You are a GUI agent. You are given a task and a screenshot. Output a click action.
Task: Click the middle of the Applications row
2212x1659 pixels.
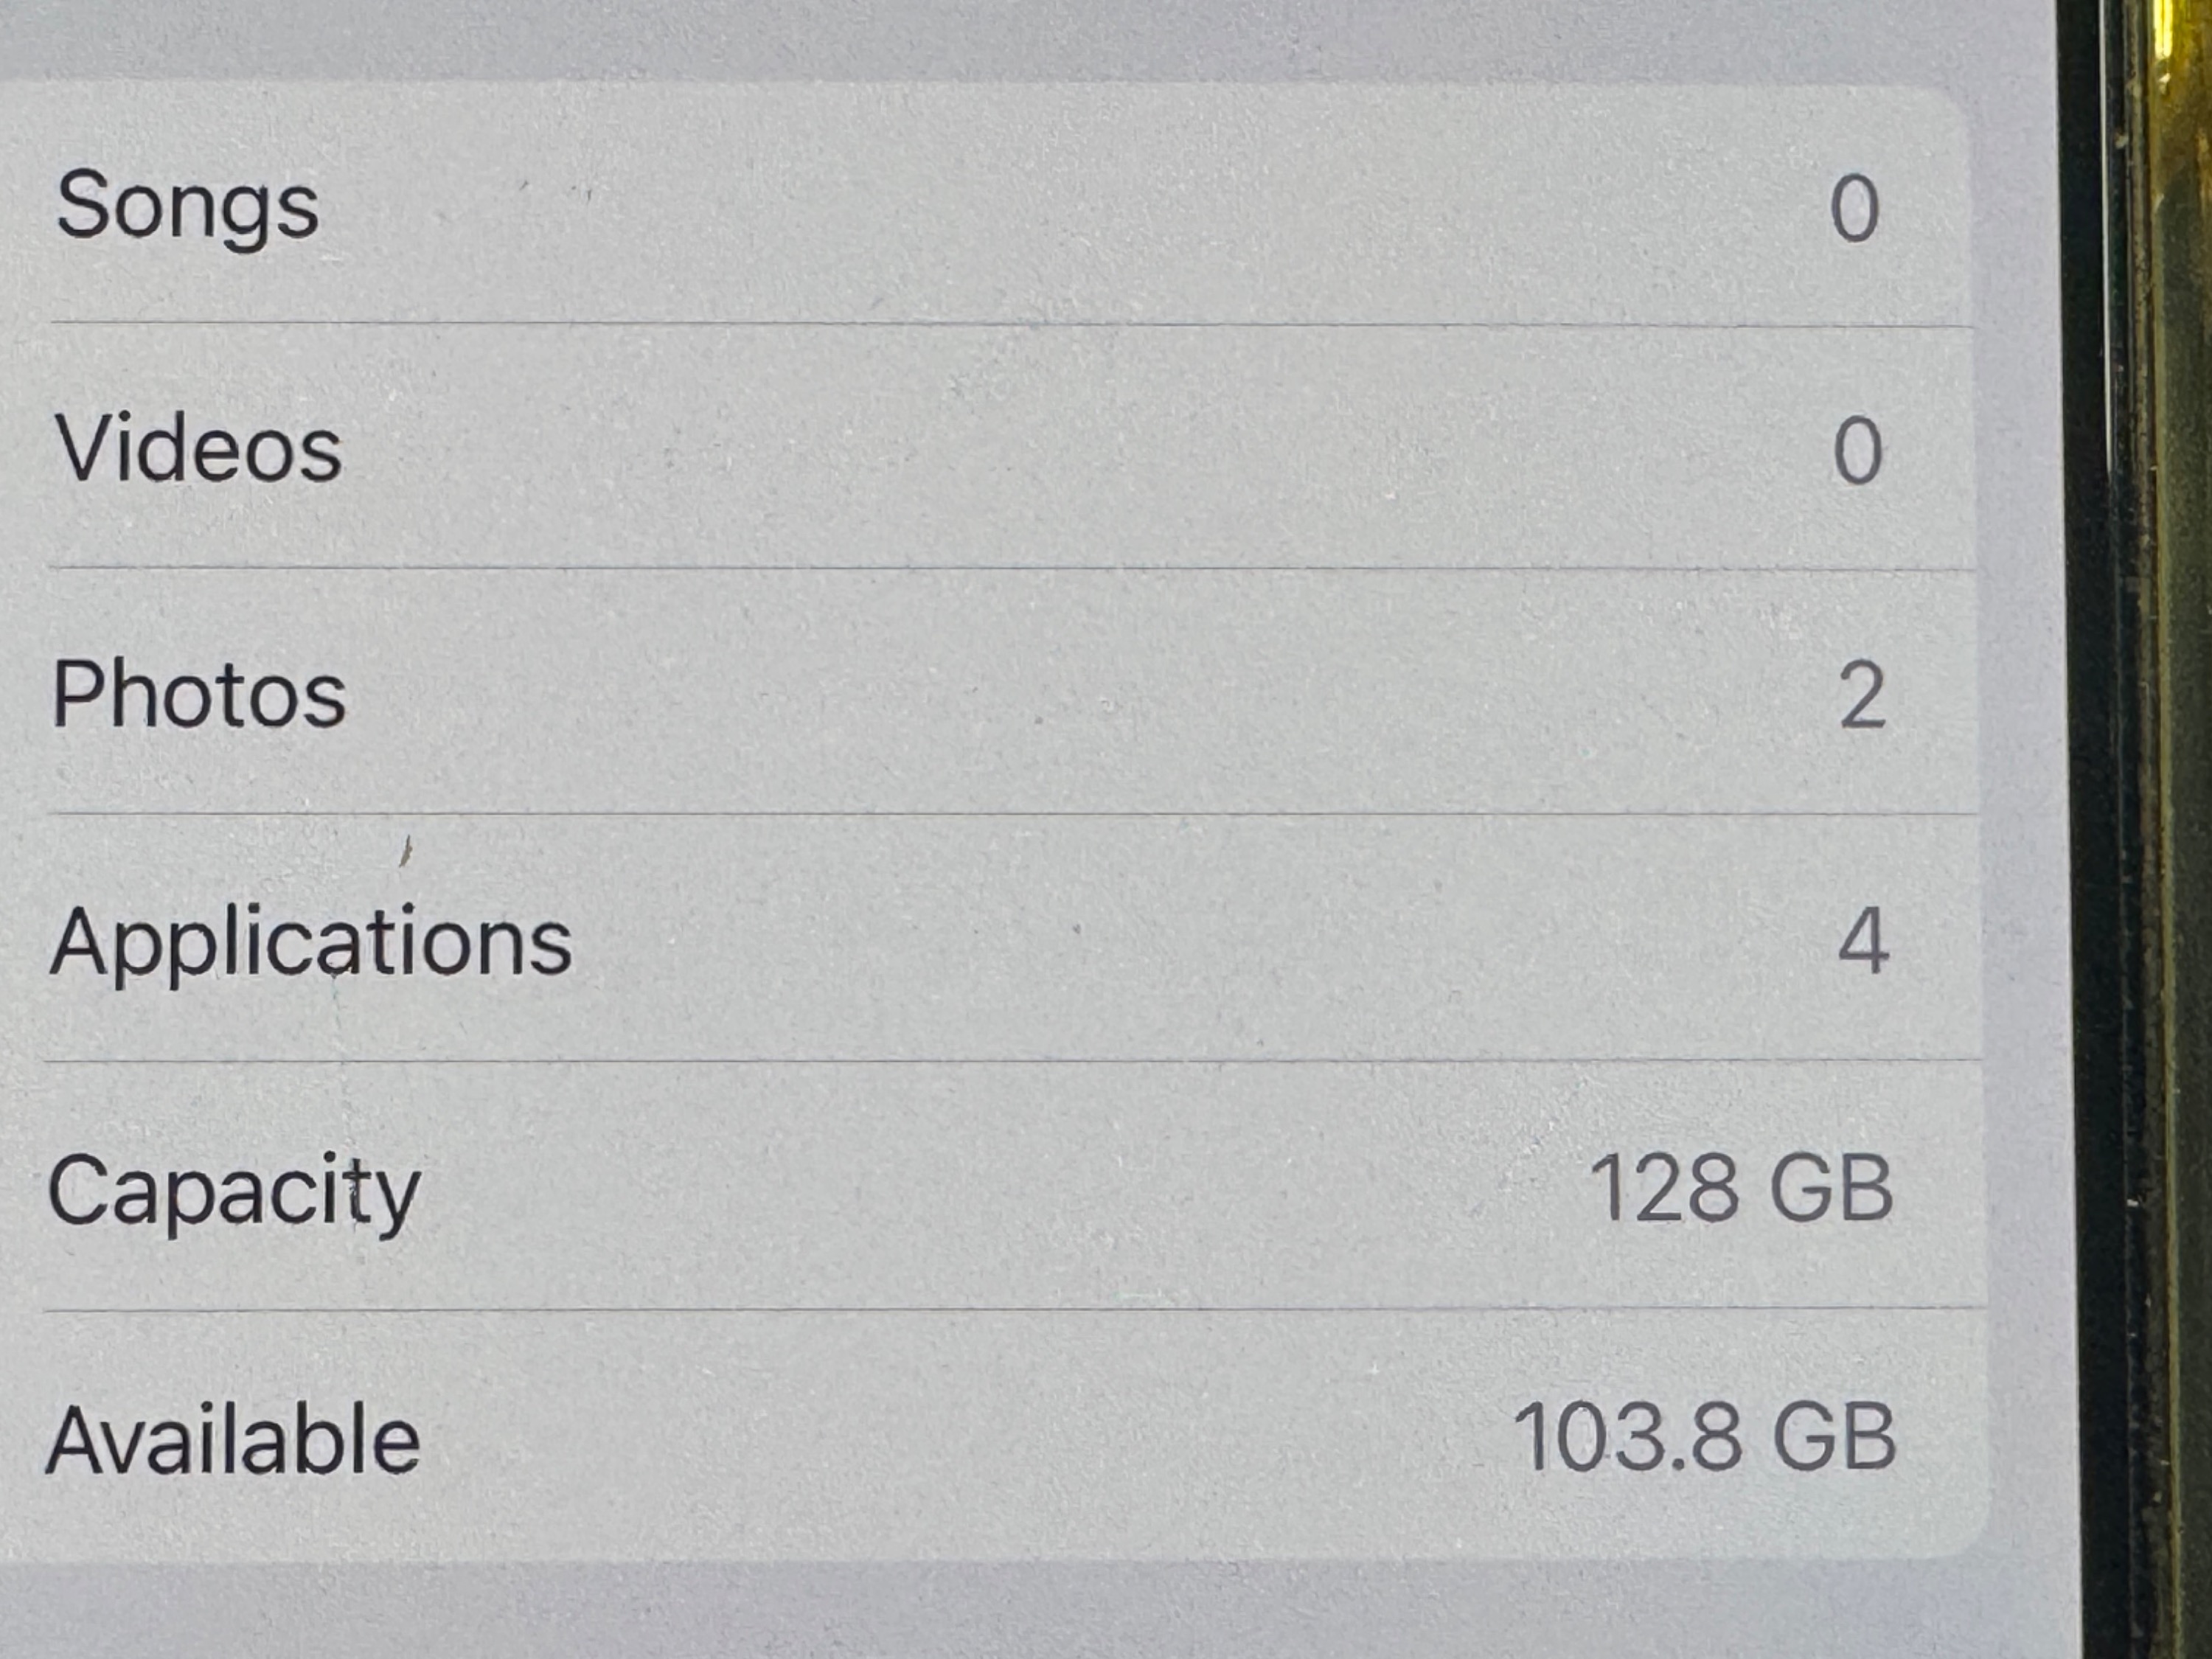(x=990, y=937)
